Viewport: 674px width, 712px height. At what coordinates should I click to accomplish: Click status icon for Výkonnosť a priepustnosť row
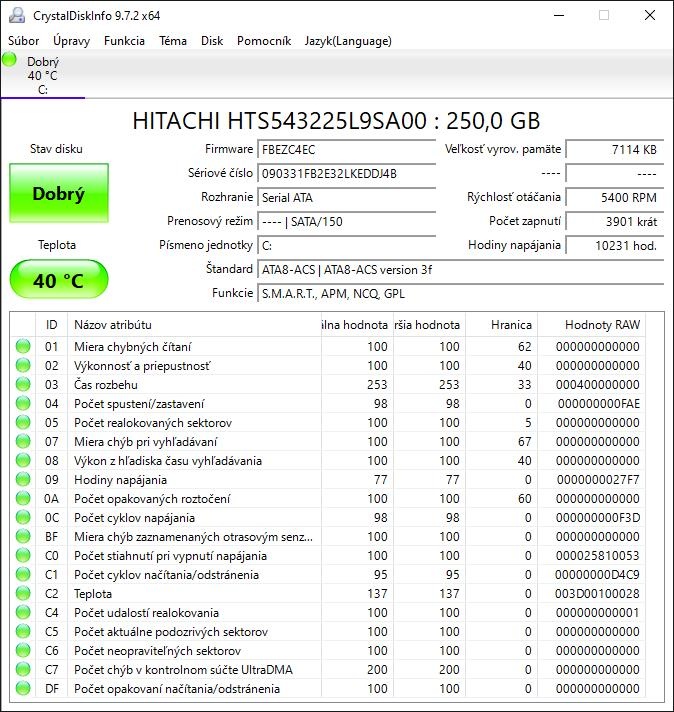23,365
